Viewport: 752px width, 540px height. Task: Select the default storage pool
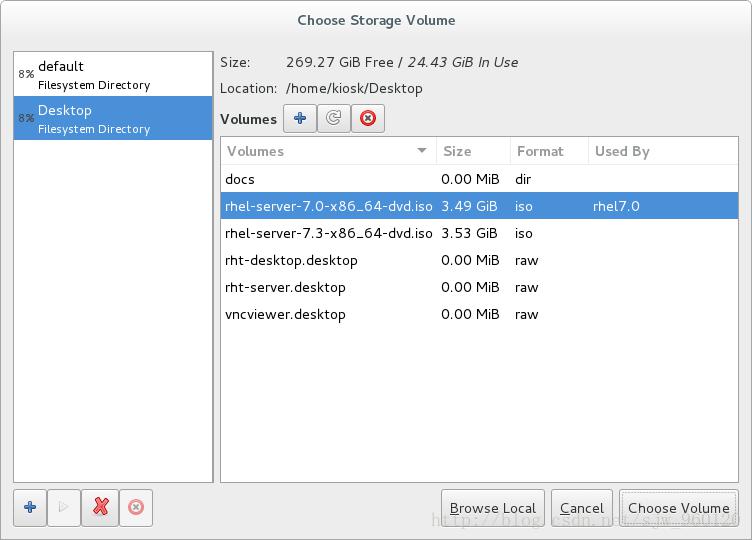pos(112,75)
